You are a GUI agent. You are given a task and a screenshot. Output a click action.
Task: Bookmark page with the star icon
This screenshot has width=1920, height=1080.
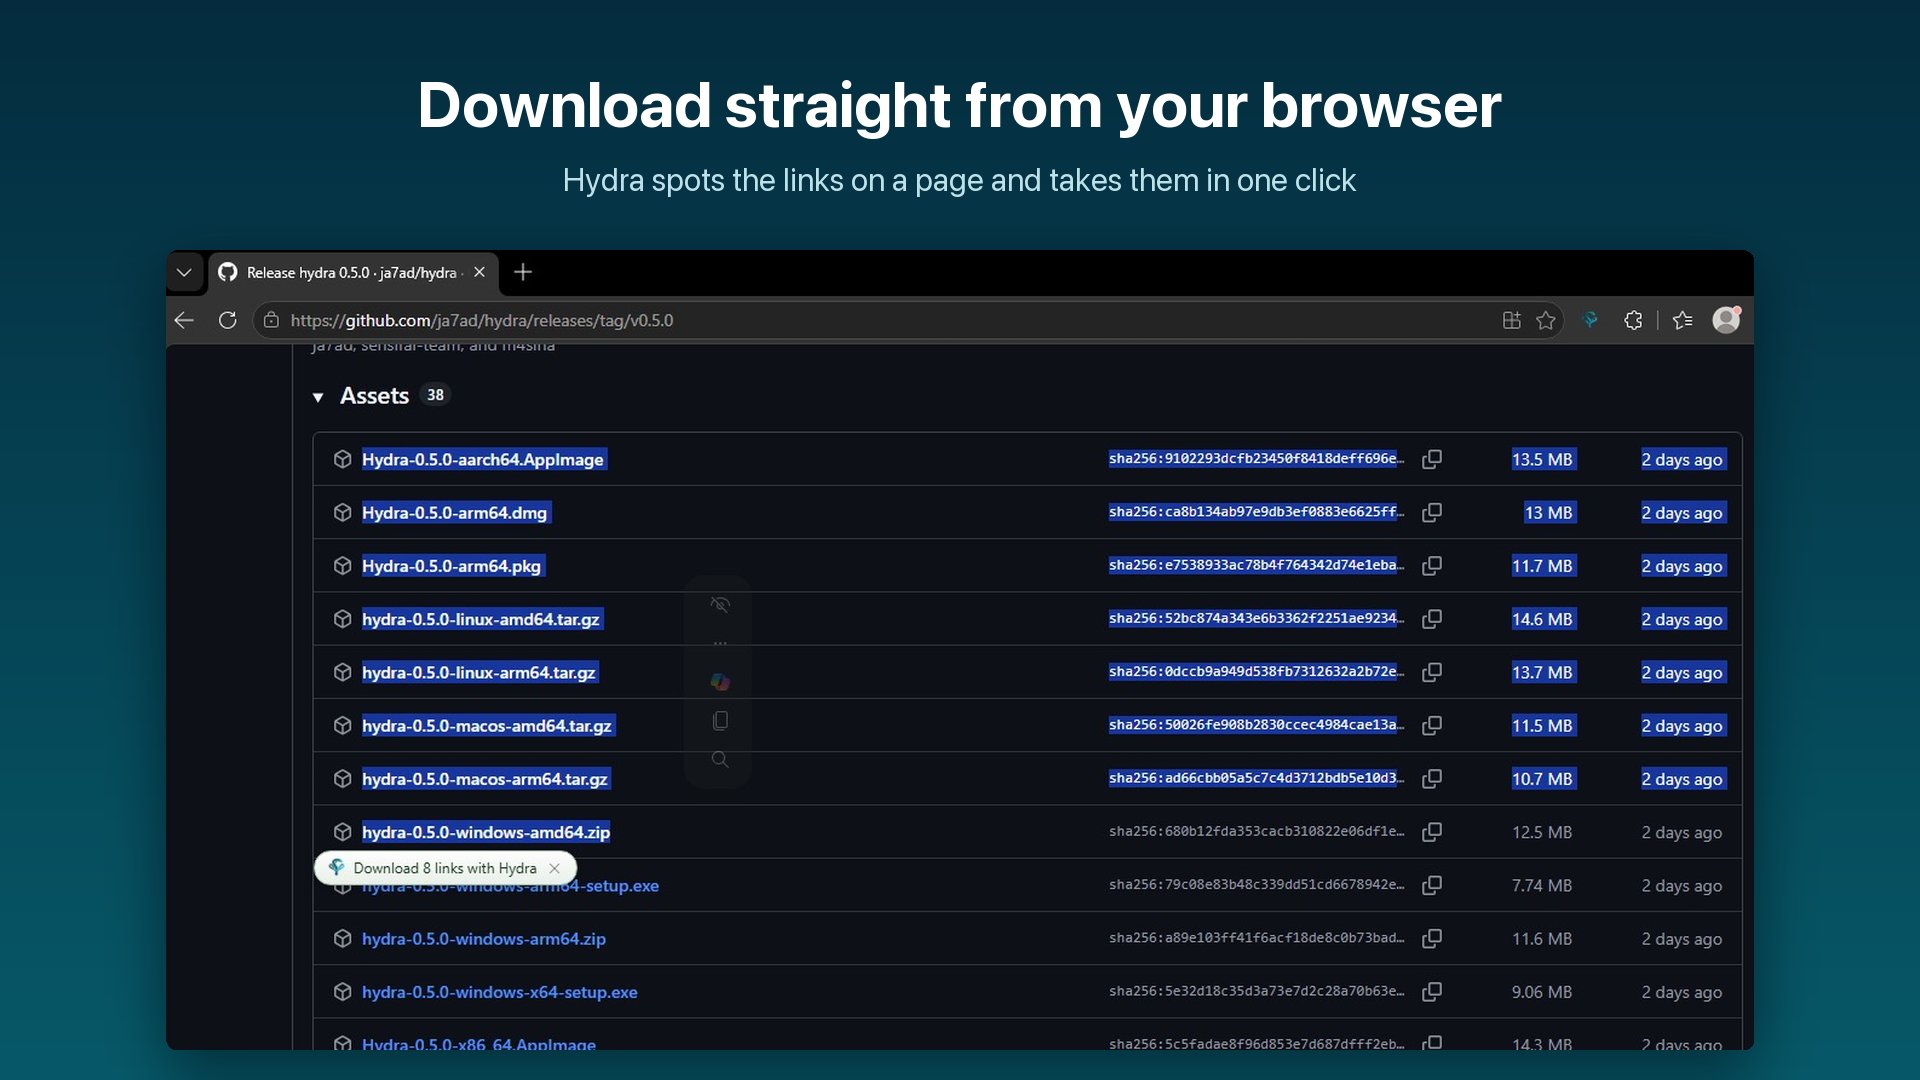point(1546,320)
